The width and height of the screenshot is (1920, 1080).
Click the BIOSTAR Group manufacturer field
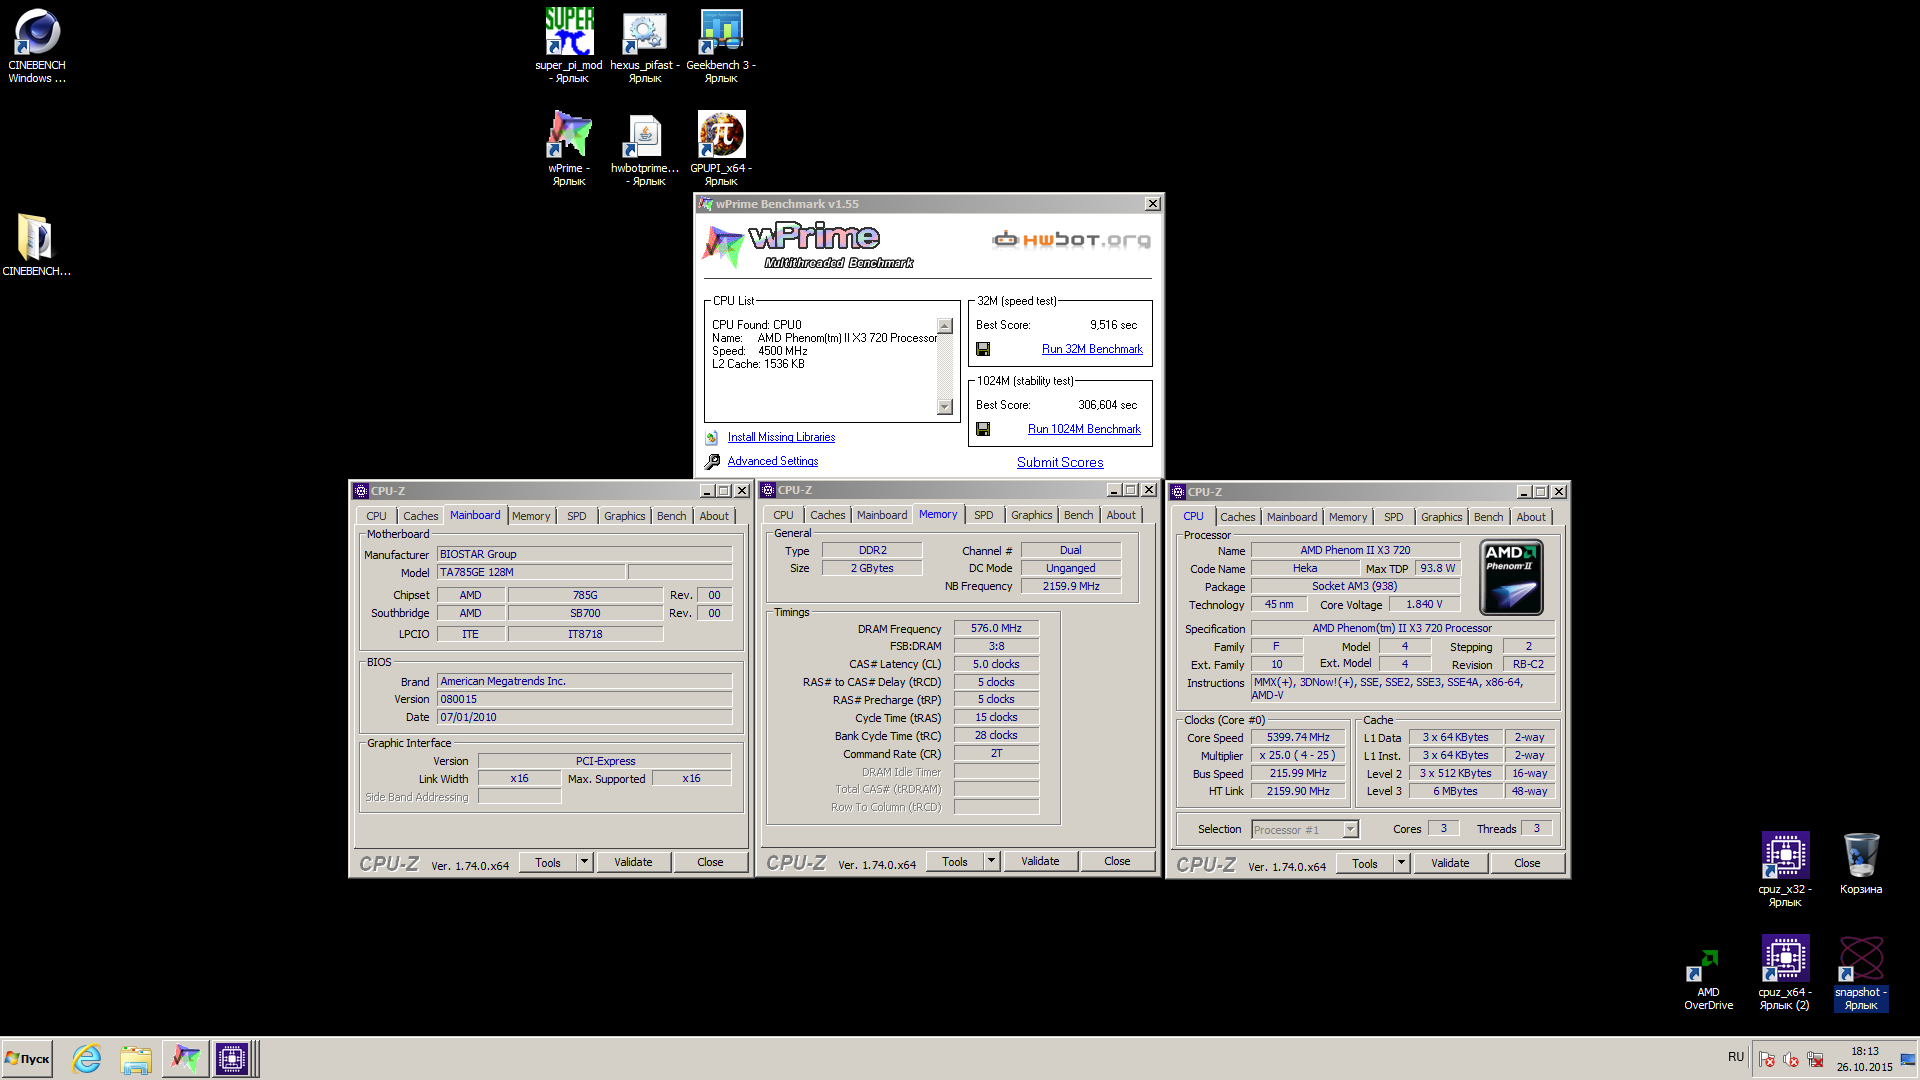point(584,554)
